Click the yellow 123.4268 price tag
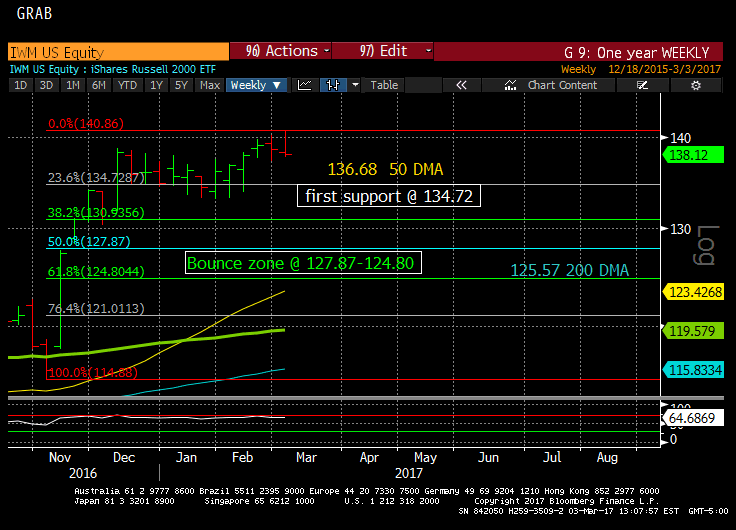Viewport: 736px width, 530px height. tap(693, 292)
